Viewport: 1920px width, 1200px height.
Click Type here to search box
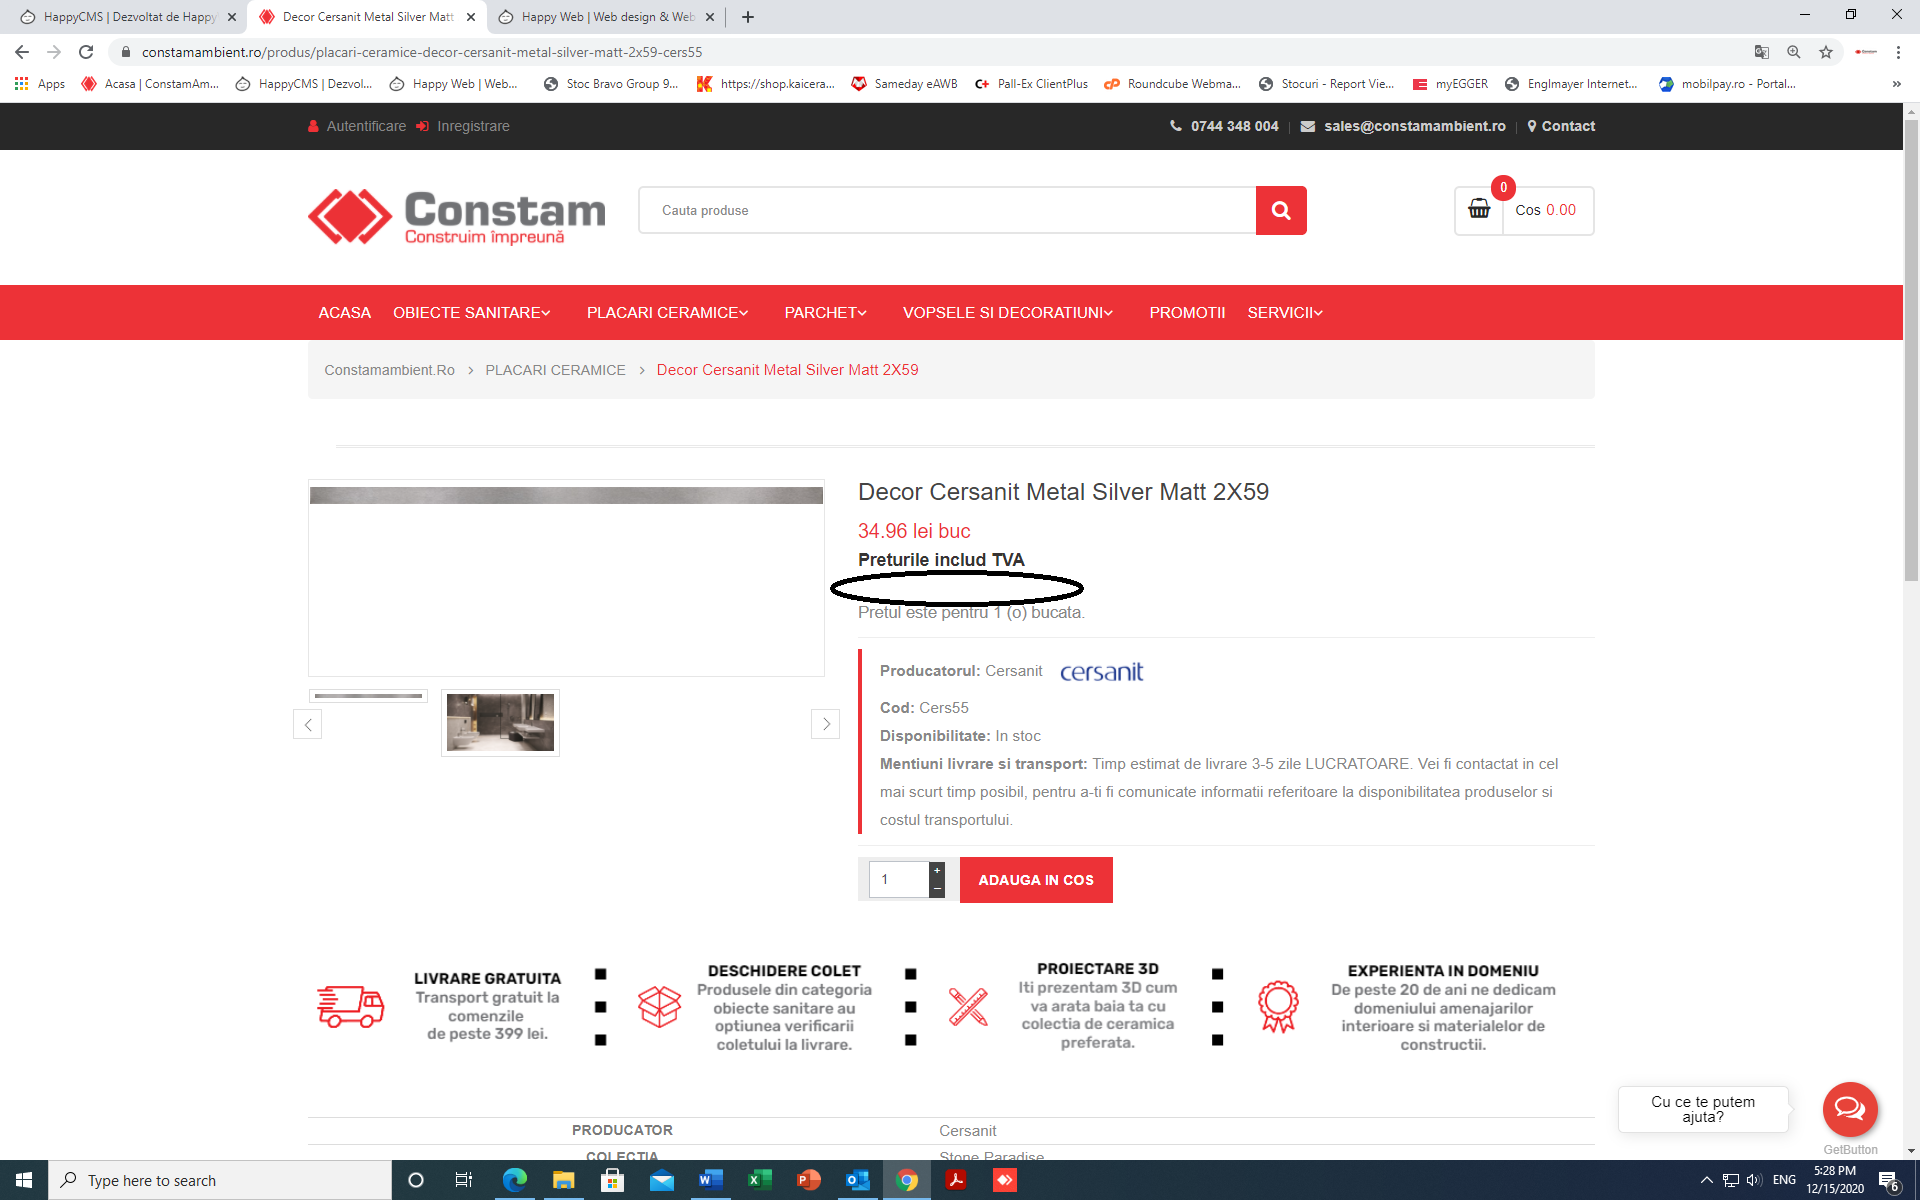[220, 1180]
